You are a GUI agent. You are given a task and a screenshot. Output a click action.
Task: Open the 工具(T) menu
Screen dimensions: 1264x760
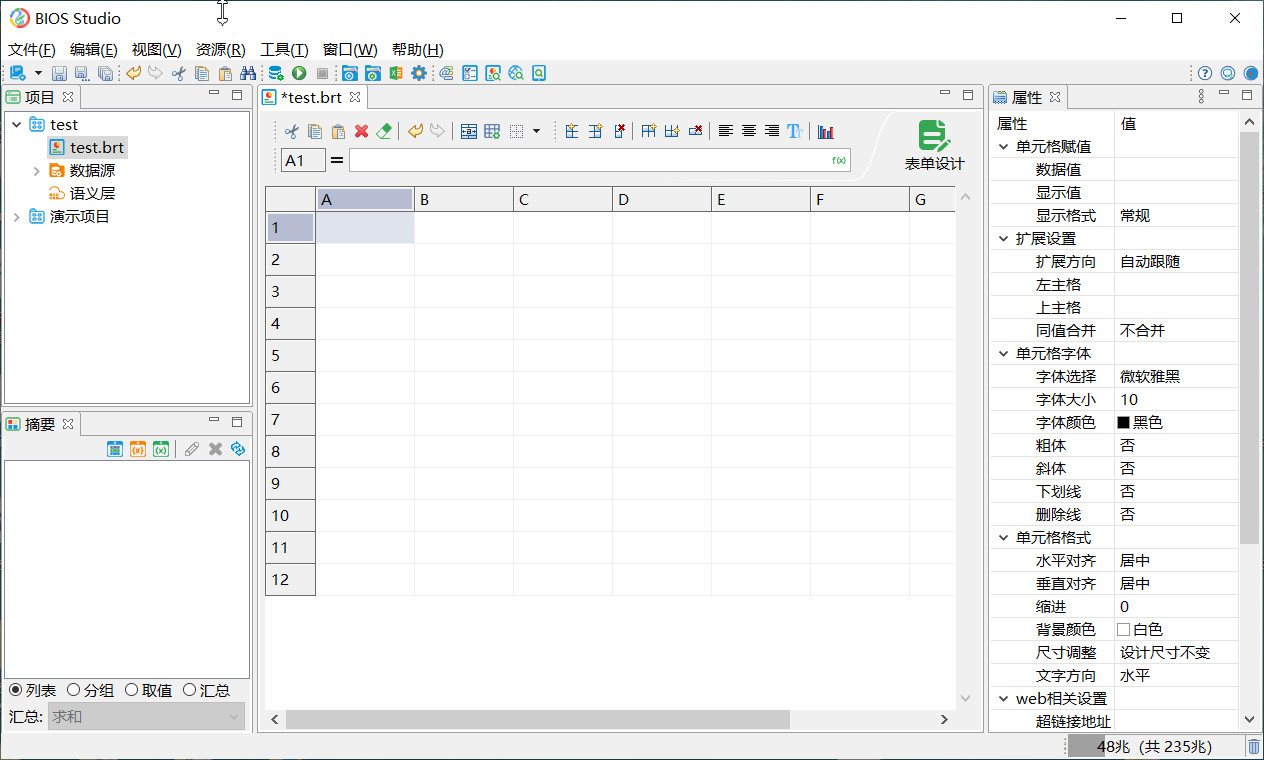coord(284,50)
